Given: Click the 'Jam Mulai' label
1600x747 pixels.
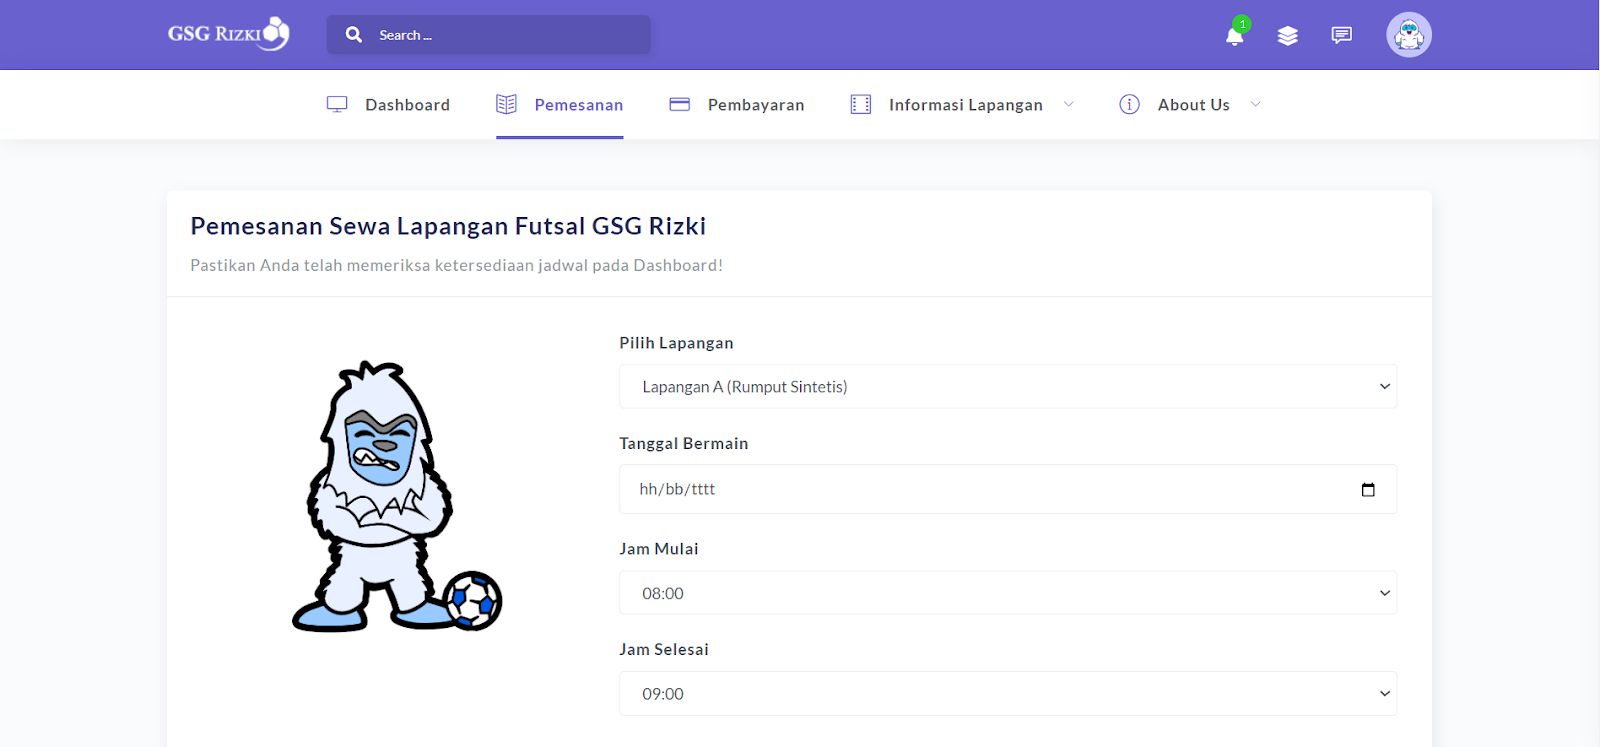Looking at the screenshot, I should pos(659,549).
